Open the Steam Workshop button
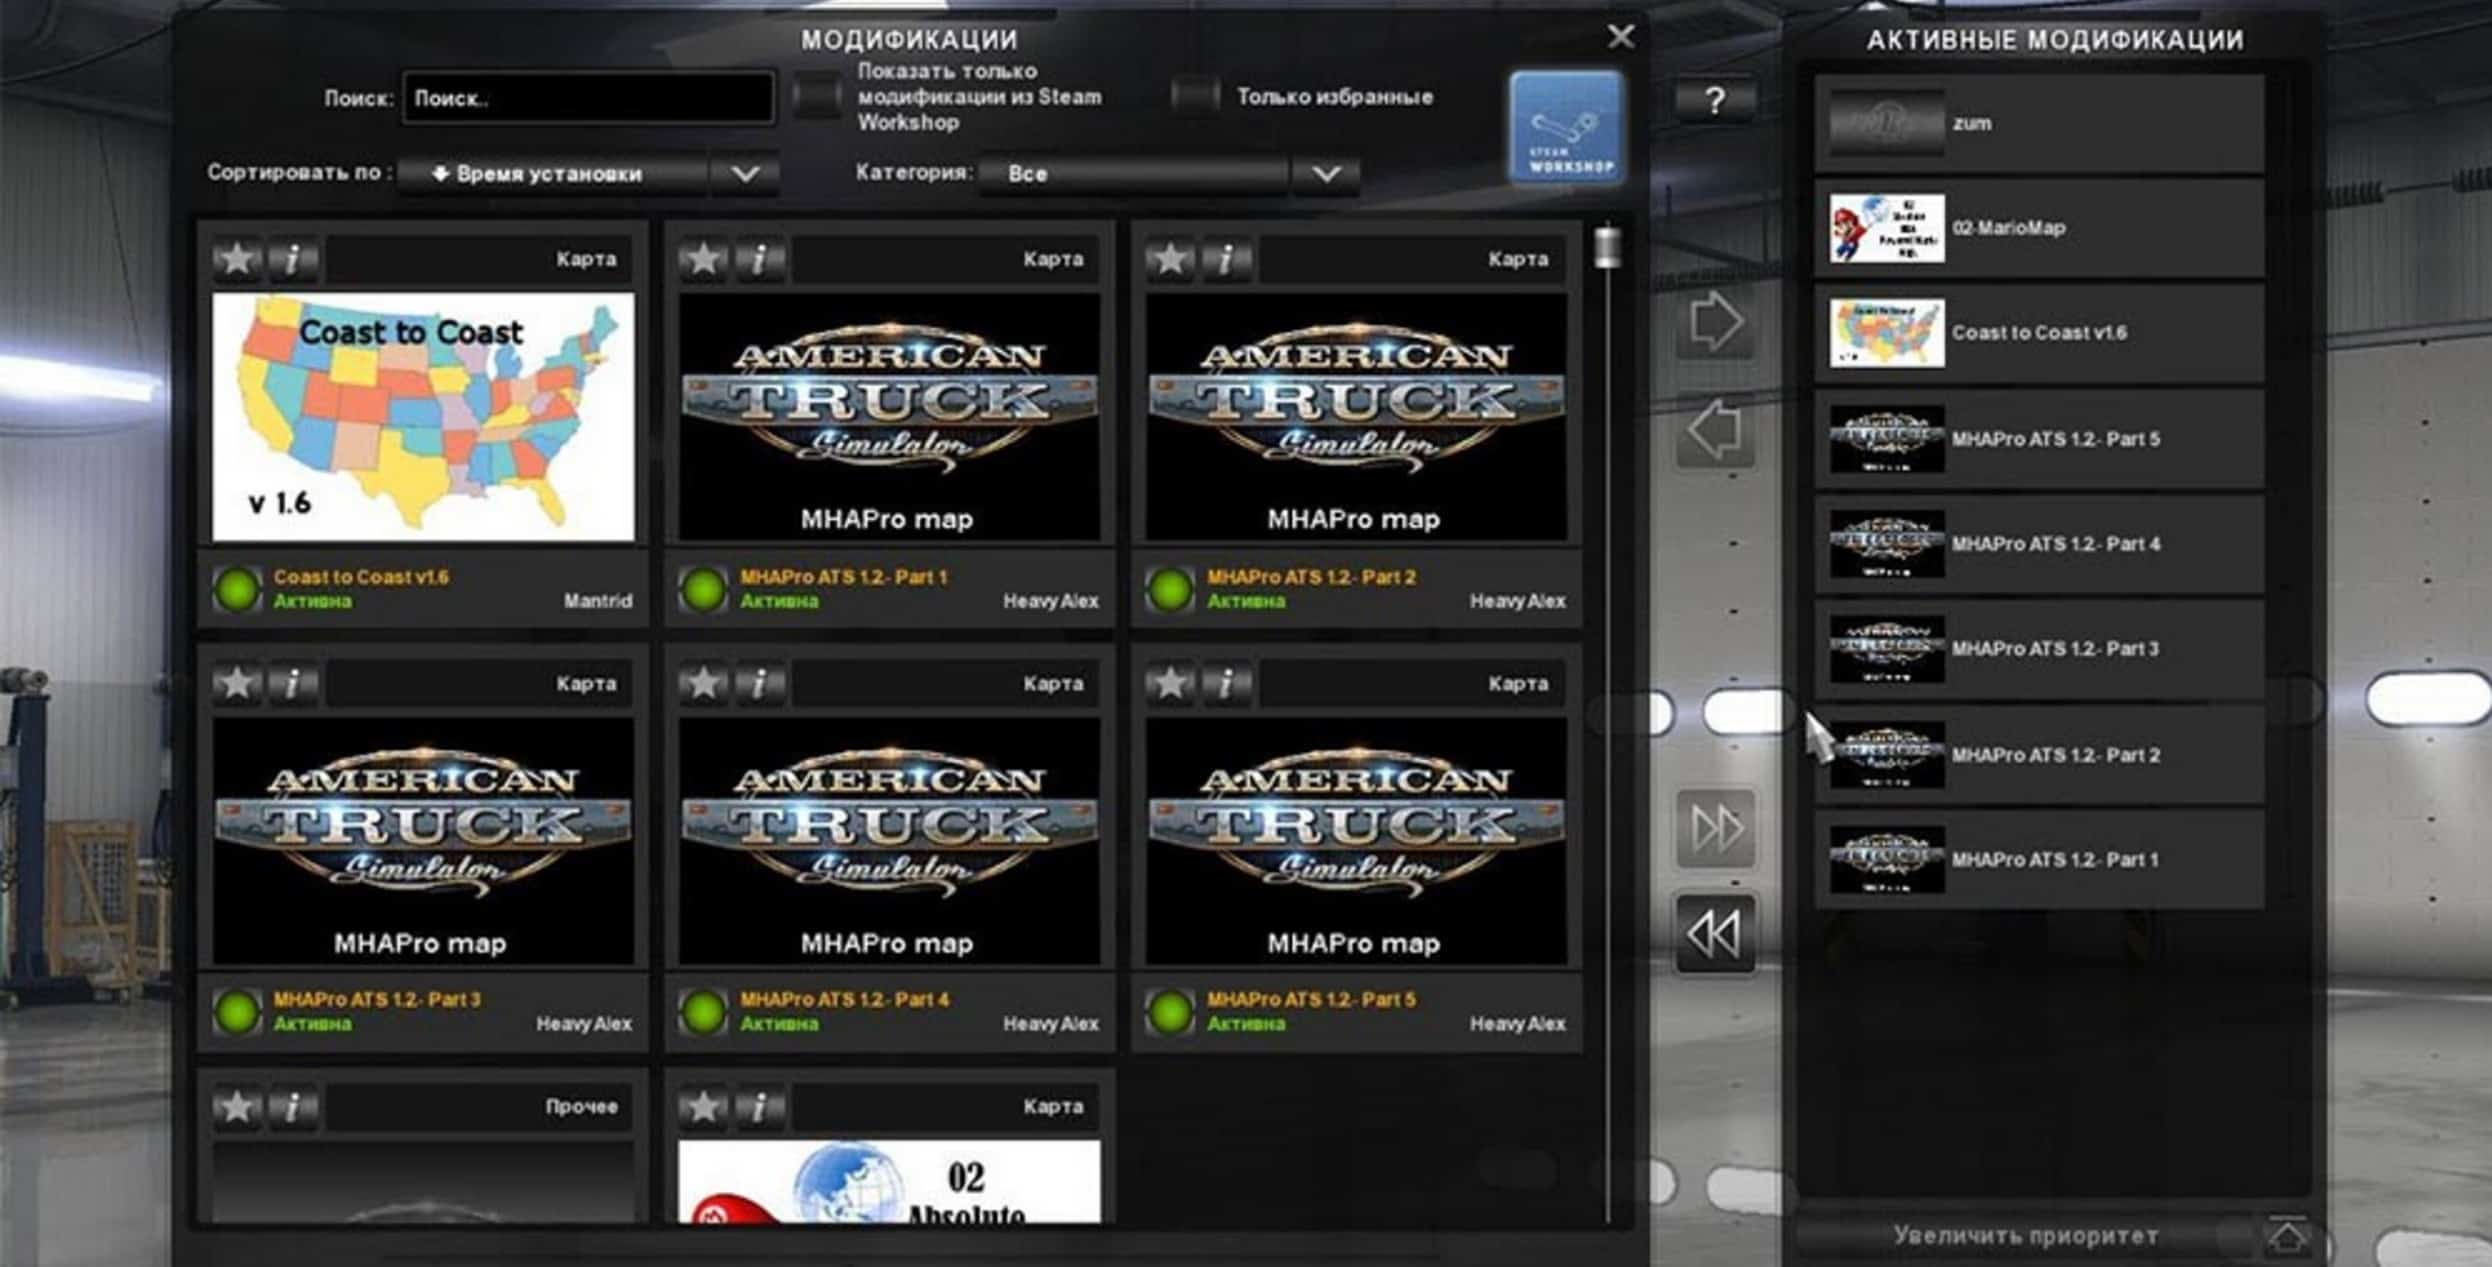Screen dimensions: 2492x1267 tap(1566, 127)
